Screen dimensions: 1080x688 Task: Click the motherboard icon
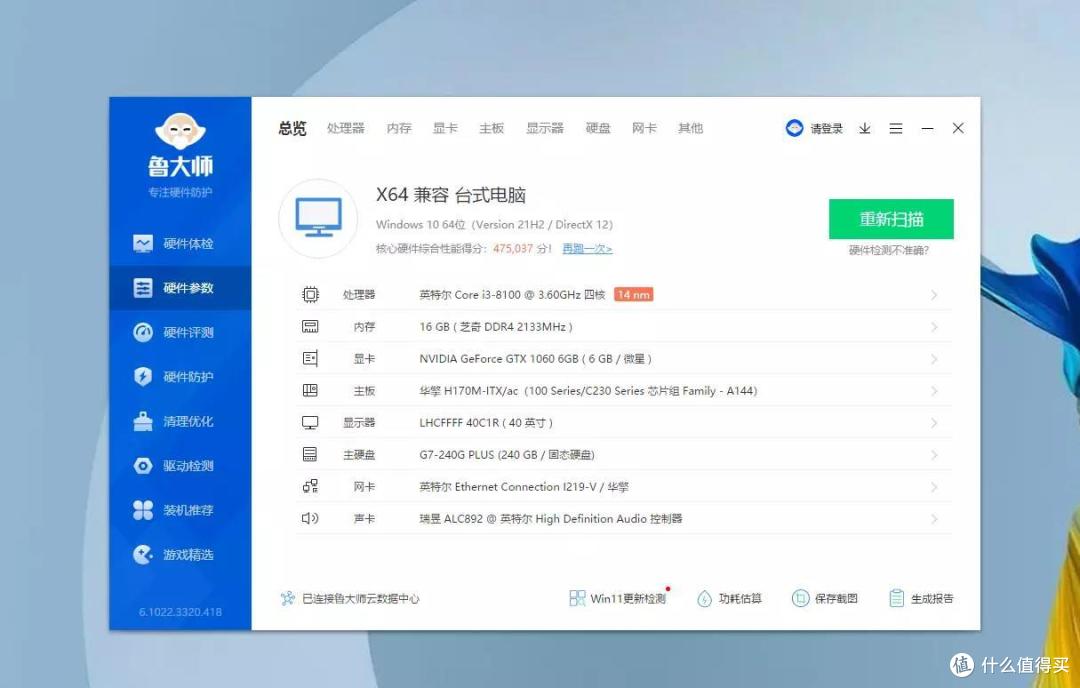pos(311,390)
